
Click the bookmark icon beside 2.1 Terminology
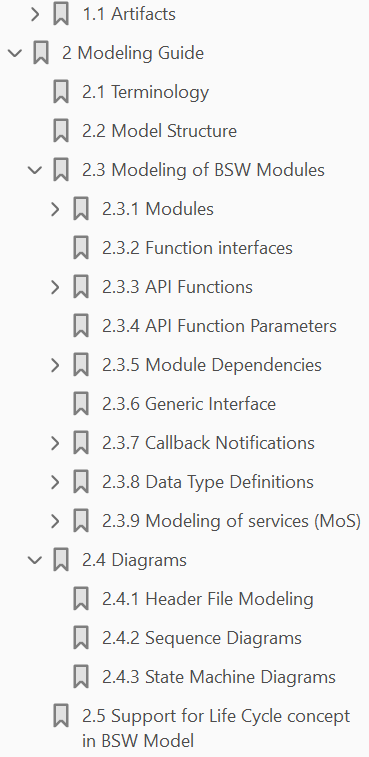pyautogui.click(x=61, y=92)
